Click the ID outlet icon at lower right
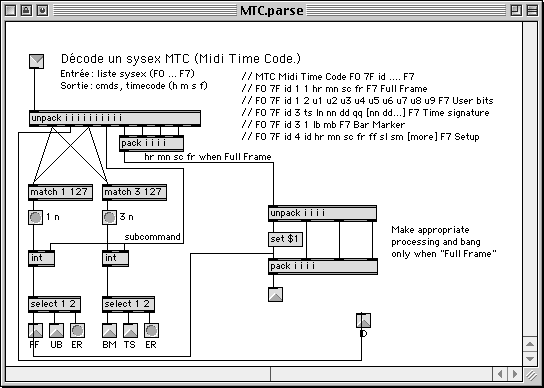The height and width of the screenshot is (388, 544). pyautogui.click(x=363, y=320)
